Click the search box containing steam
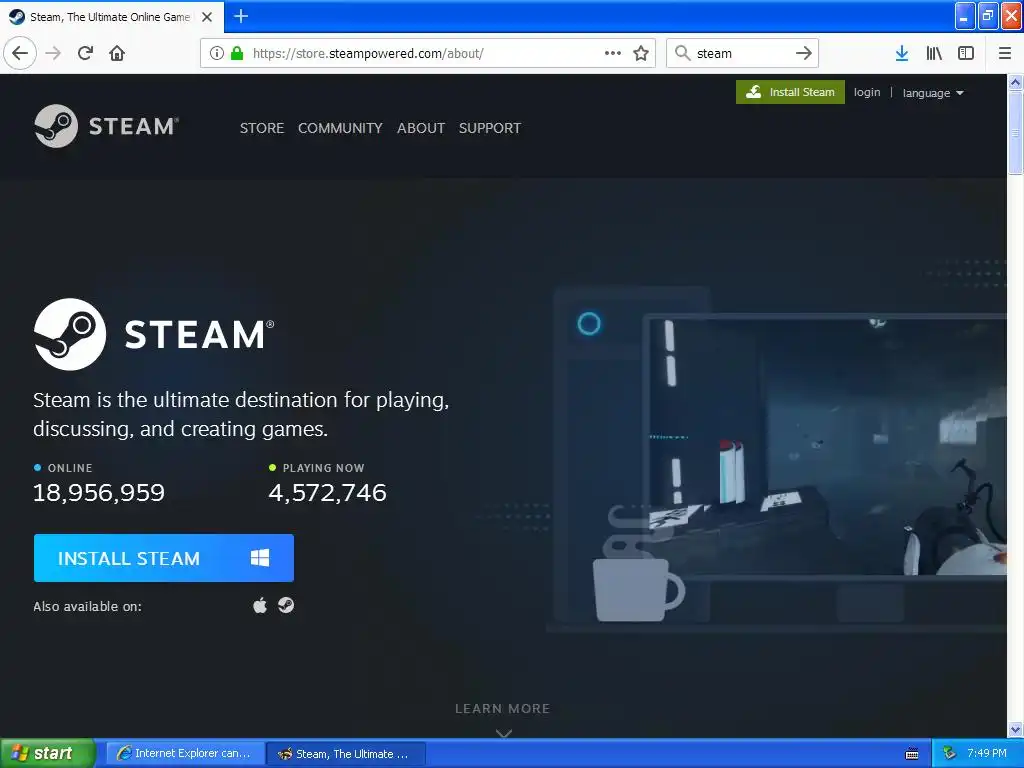This screenshot has height=768, width=1024. pyautogui.click(x=743, y=53)
